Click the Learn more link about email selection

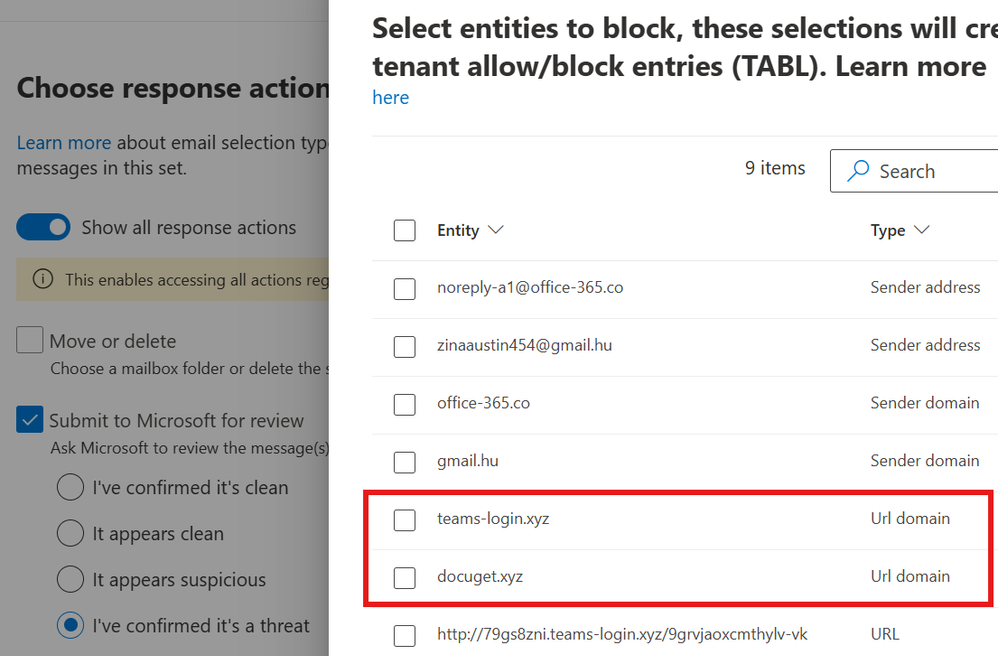click(64, 143)
